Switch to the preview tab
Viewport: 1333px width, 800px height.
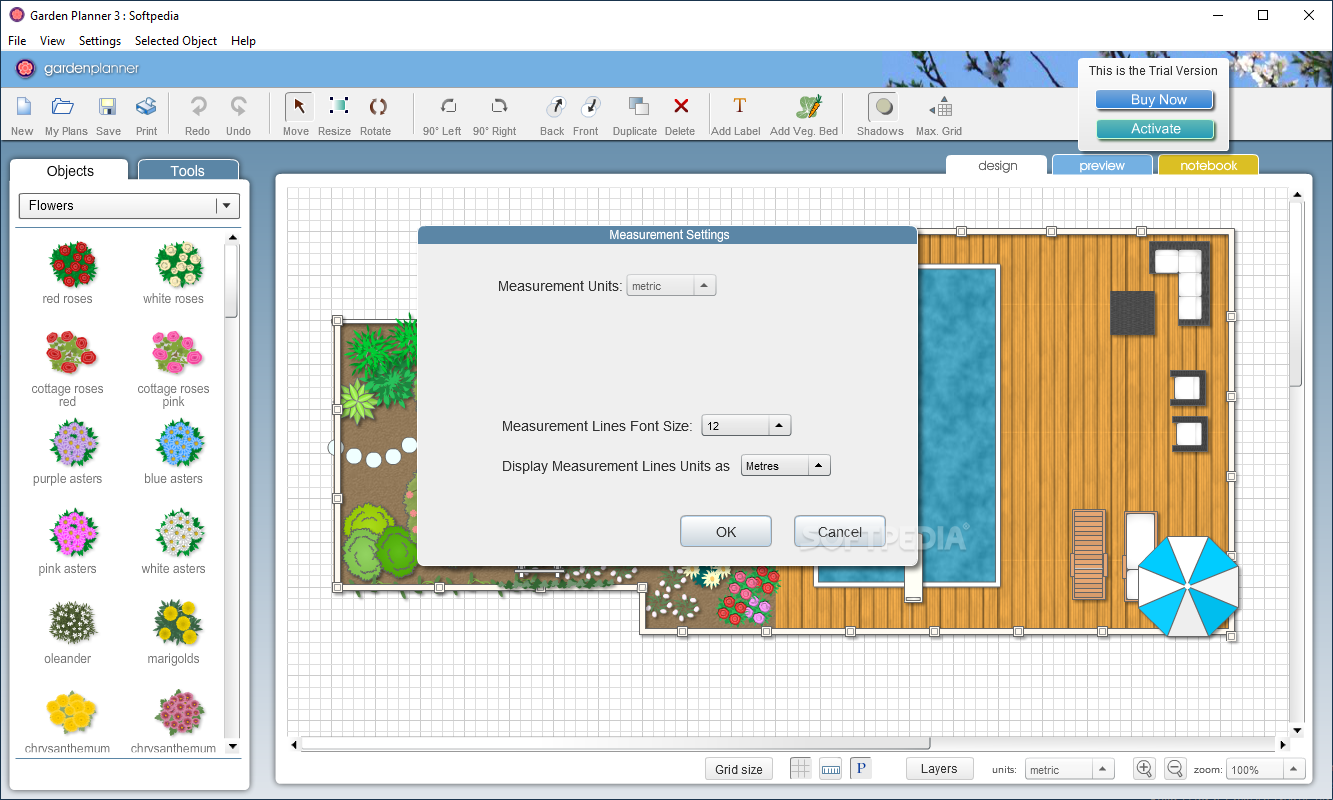click(1102, 165)
